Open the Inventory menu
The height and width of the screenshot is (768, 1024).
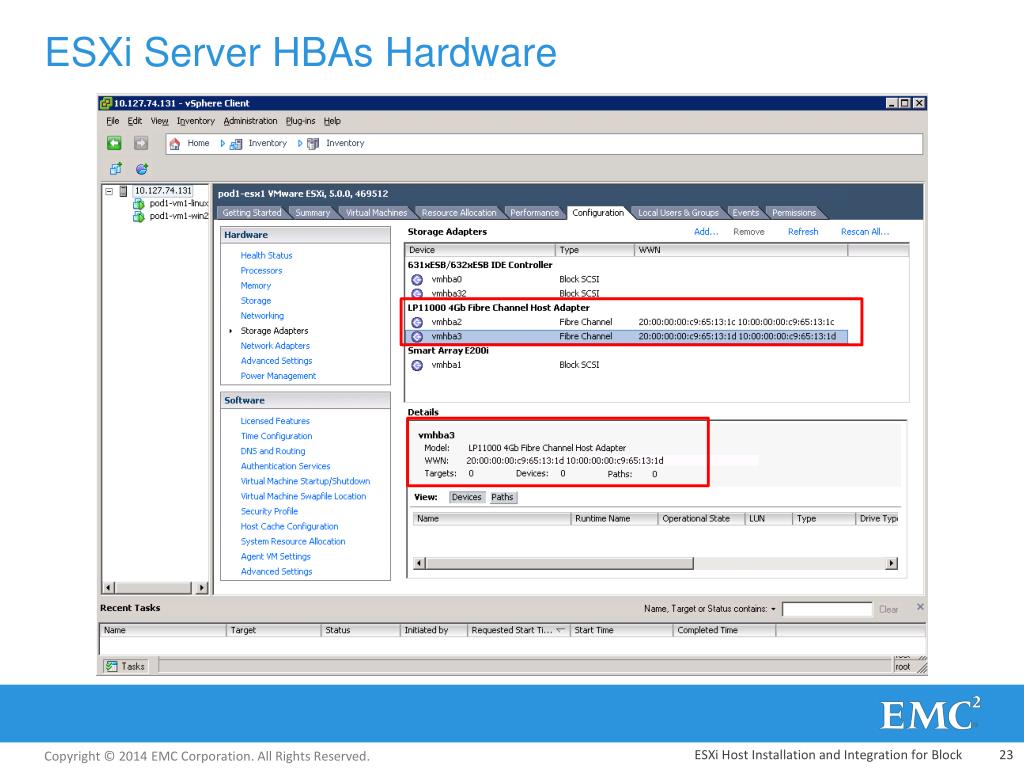tap(195, 121)
